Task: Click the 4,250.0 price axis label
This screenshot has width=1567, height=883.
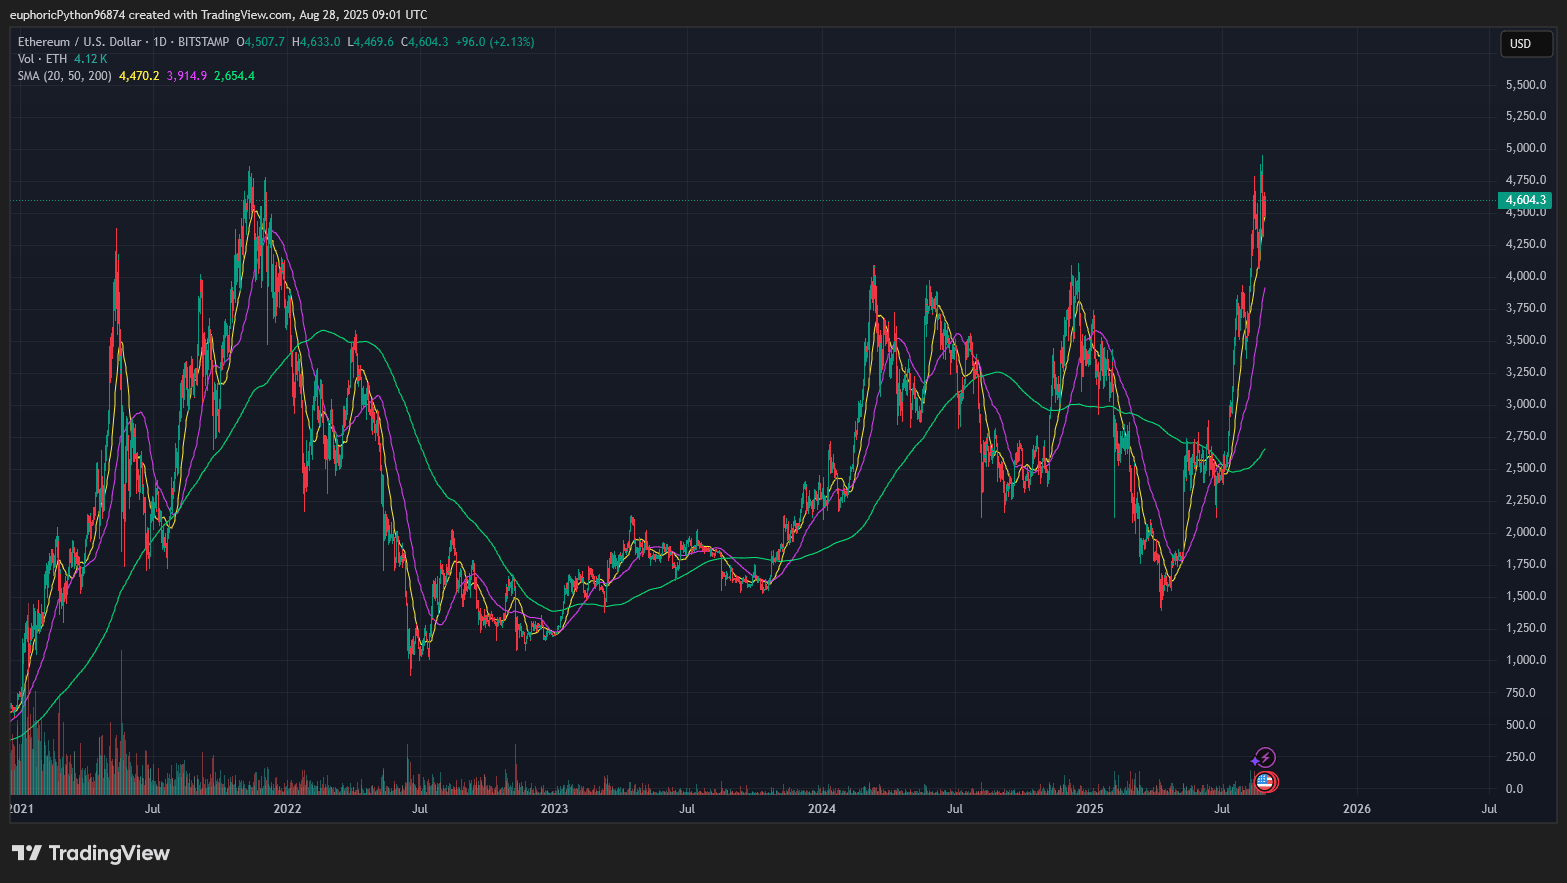Action: (1526, 244)
